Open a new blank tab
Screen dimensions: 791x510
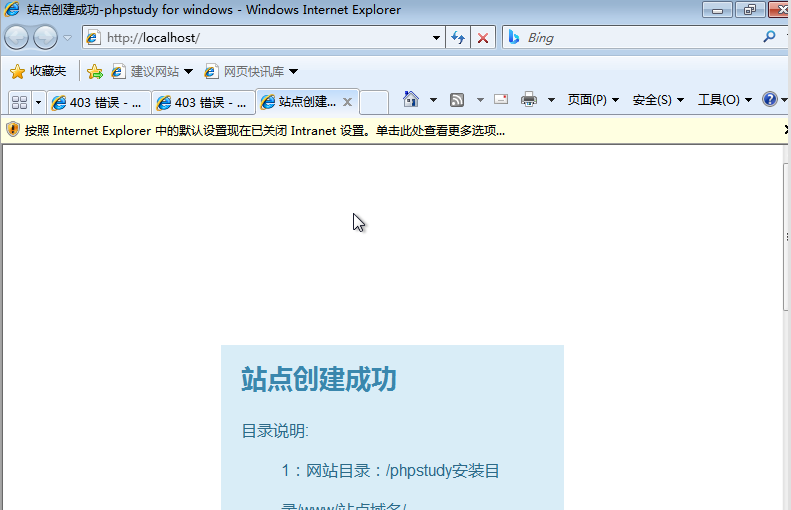point(374,102)
